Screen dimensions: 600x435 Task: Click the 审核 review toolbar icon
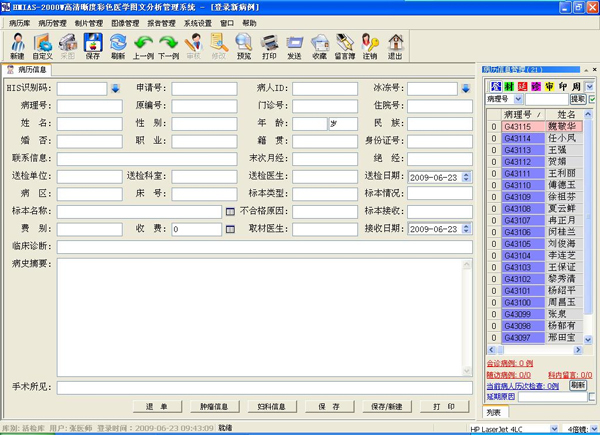point(194,46)
